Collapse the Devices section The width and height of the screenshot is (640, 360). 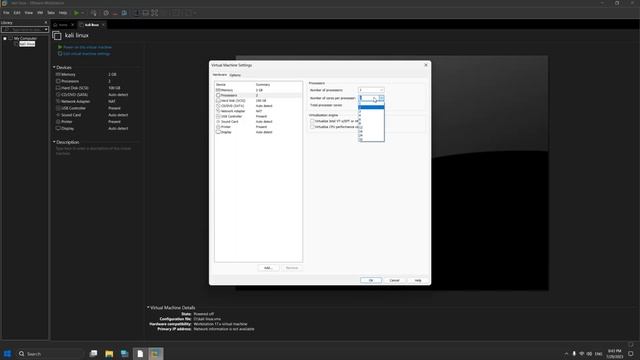(54, 67)
